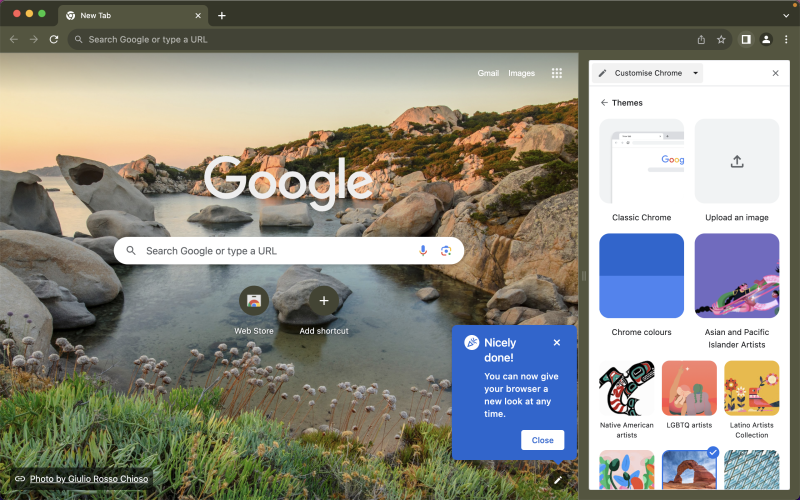
Task: Open a new tab with plus button
Action: [222, 15]
